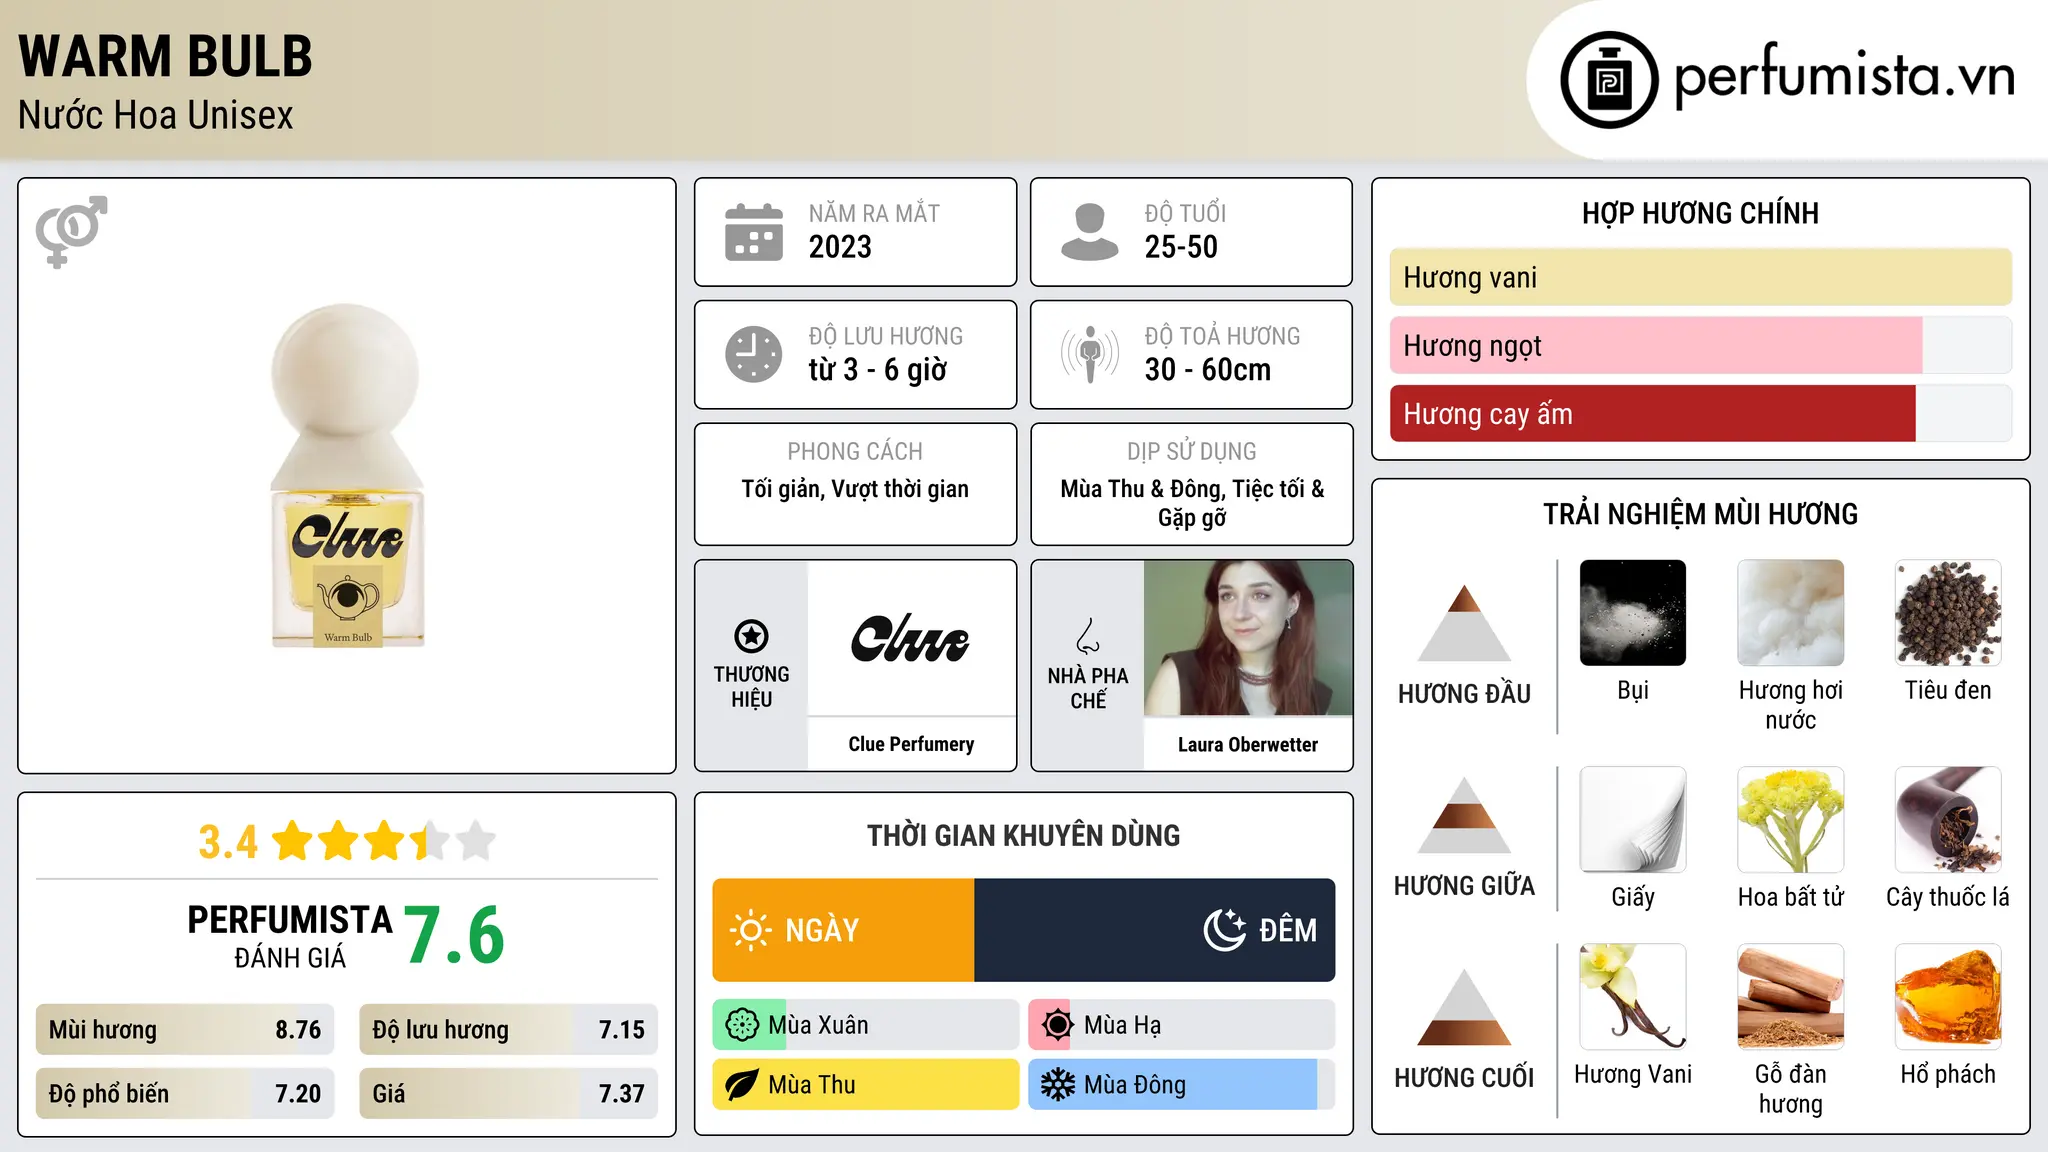This screenshot has height=1152, width=2048.
Task: Click the sun icon for Mùa Hạ
Action: coord(1057,1025)
